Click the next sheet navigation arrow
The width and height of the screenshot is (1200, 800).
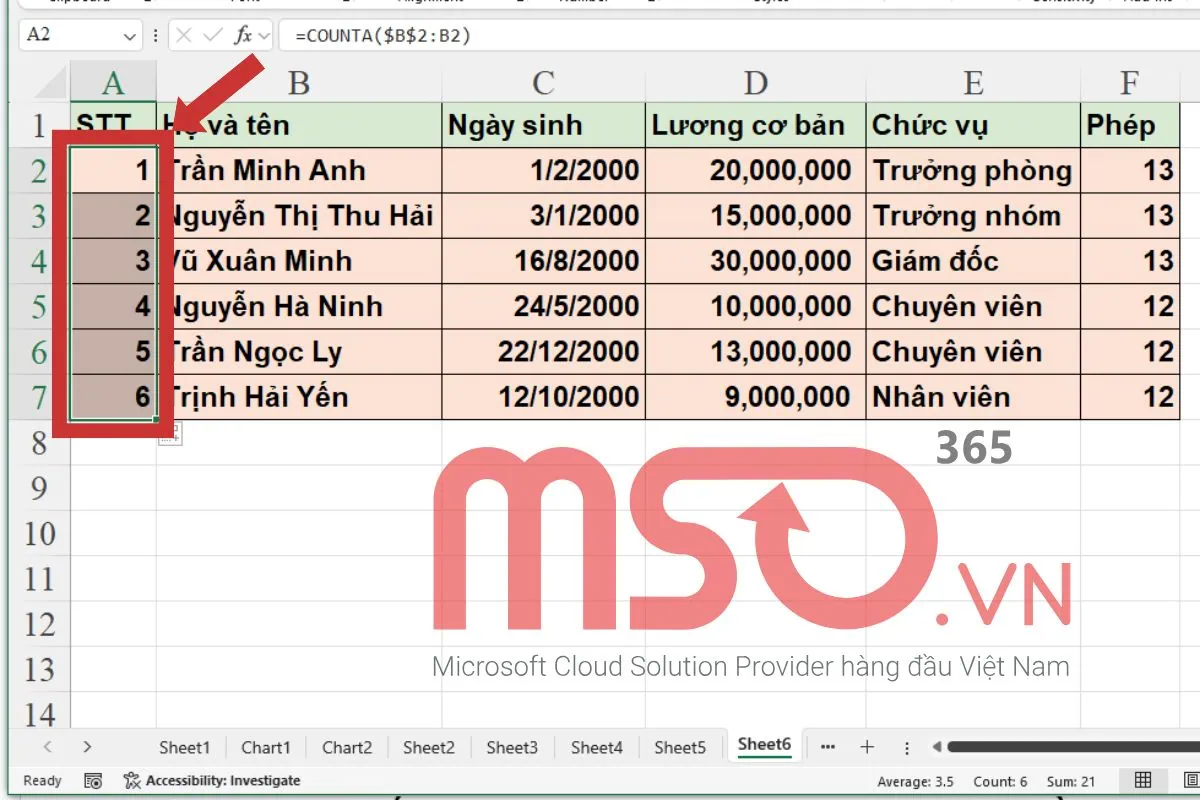tap(88, 746)
